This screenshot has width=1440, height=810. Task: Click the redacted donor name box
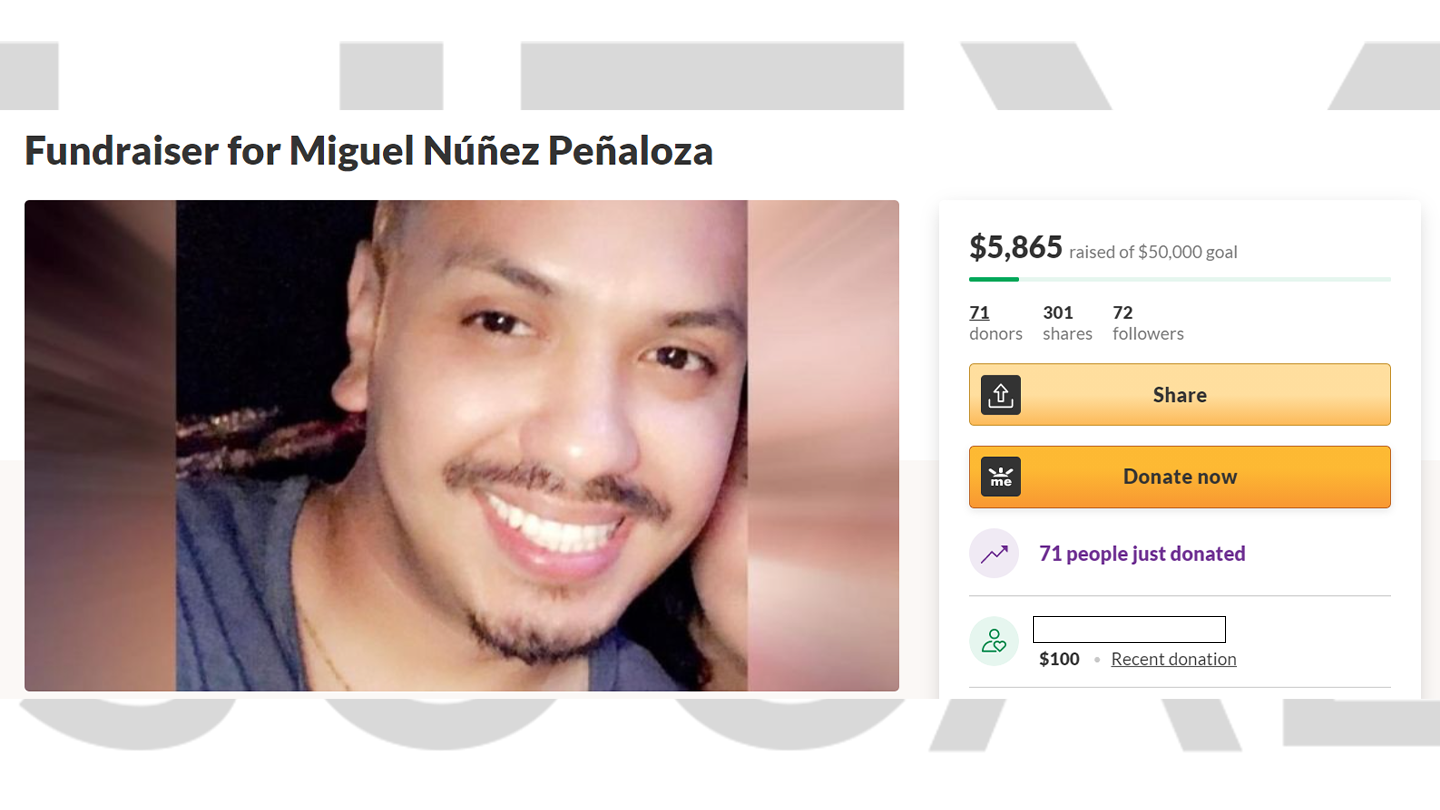pos(1129,629)
